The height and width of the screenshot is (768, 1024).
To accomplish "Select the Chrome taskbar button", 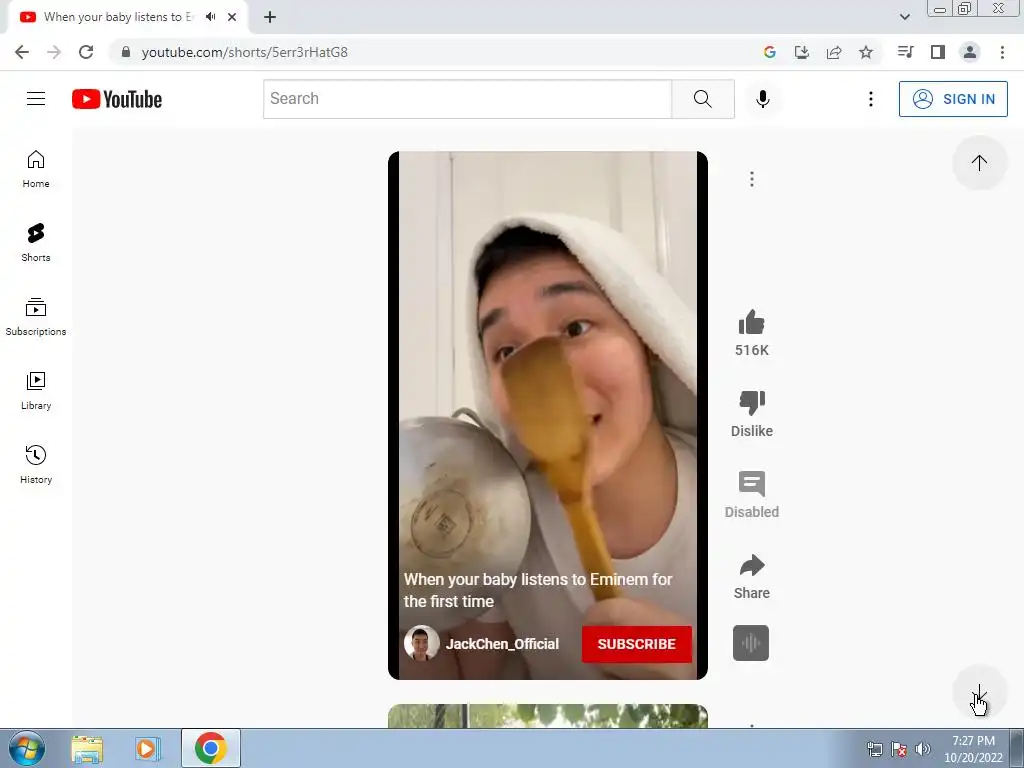I will point(210,748).
